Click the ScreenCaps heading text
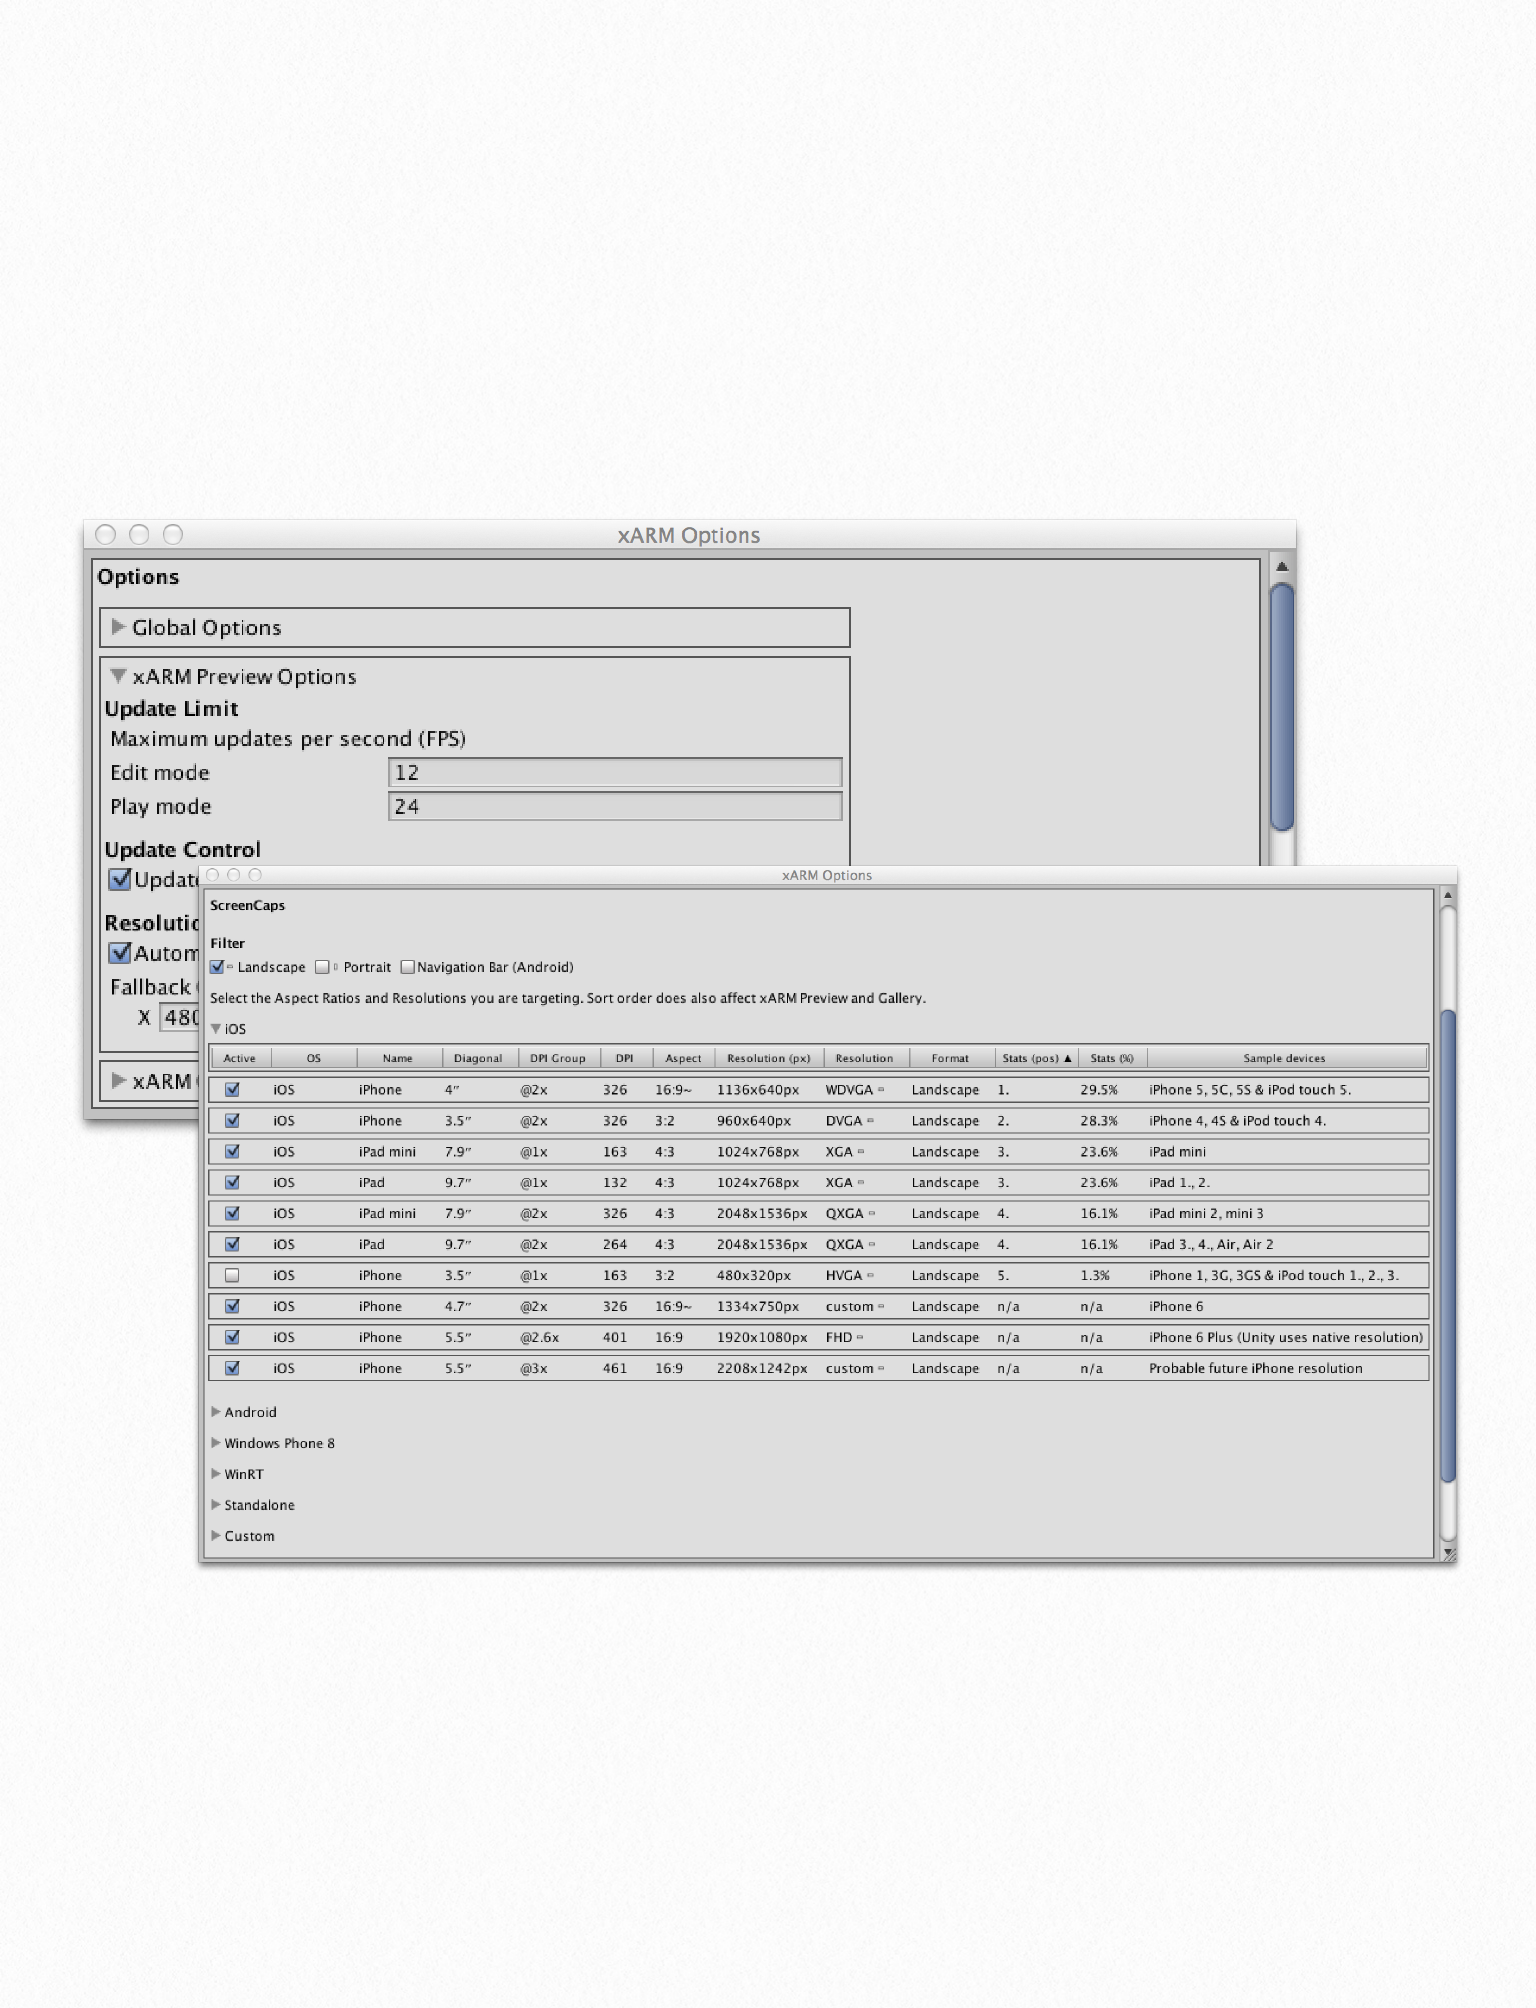 pyautogui.click(x=247, y=905)
